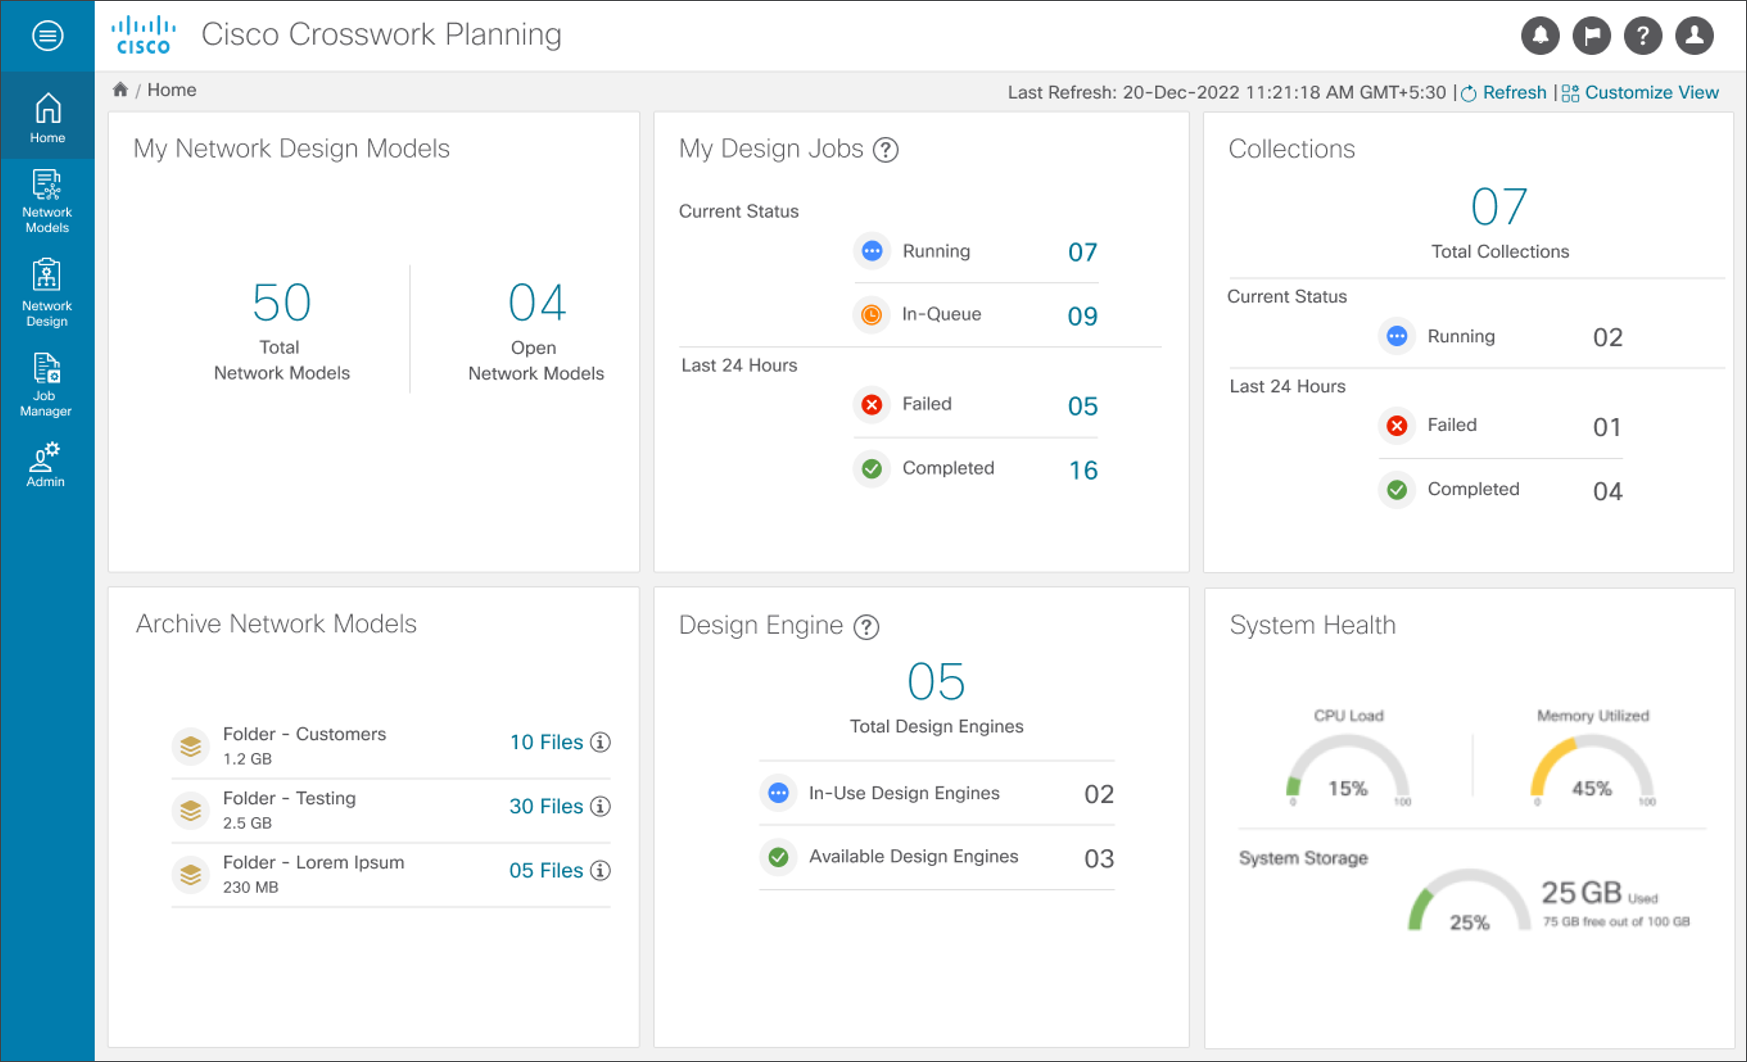
Task: Click the Cisco logo
Action: pyautogui.click(x=143, y=35)
